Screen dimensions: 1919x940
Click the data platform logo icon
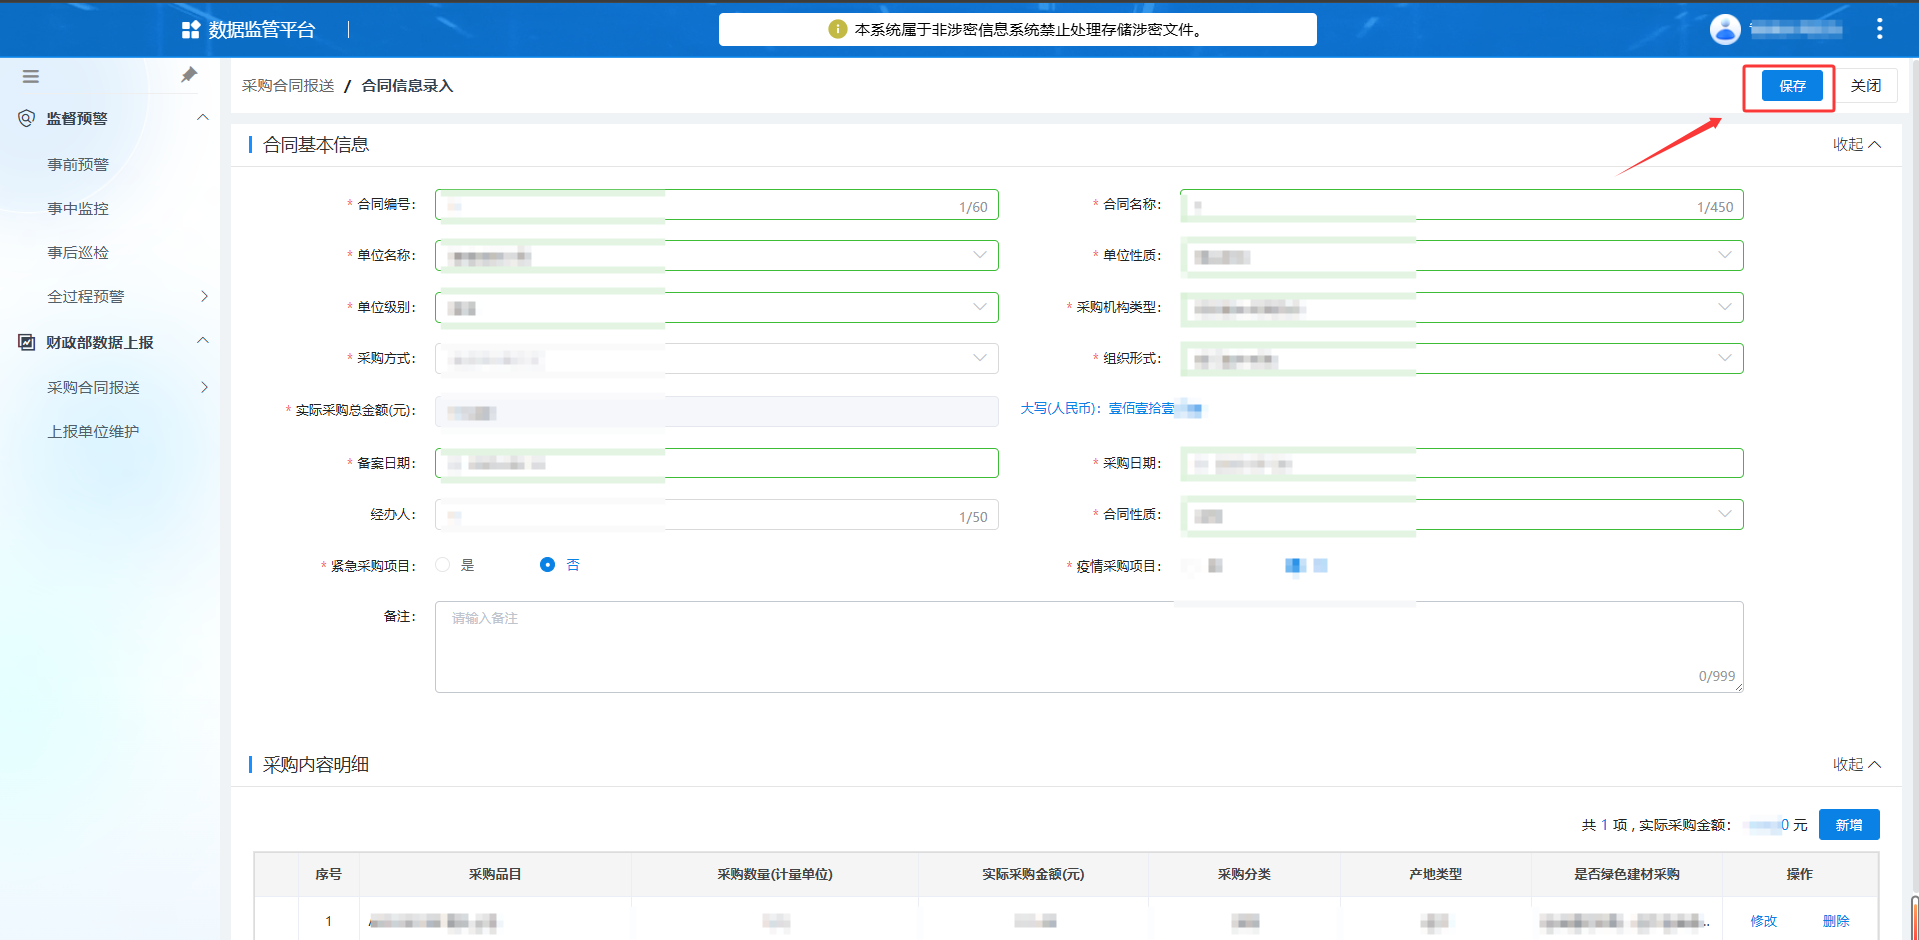point(190,30)
